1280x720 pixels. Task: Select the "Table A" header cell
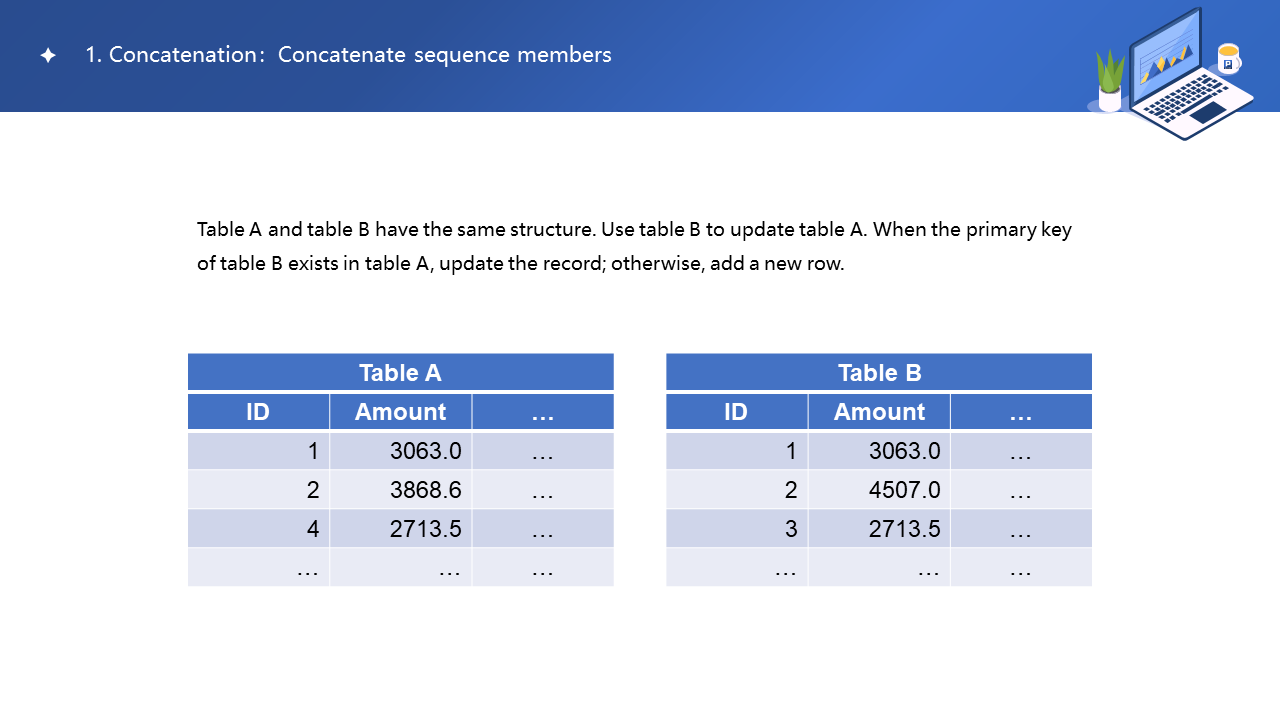(400, 373)
